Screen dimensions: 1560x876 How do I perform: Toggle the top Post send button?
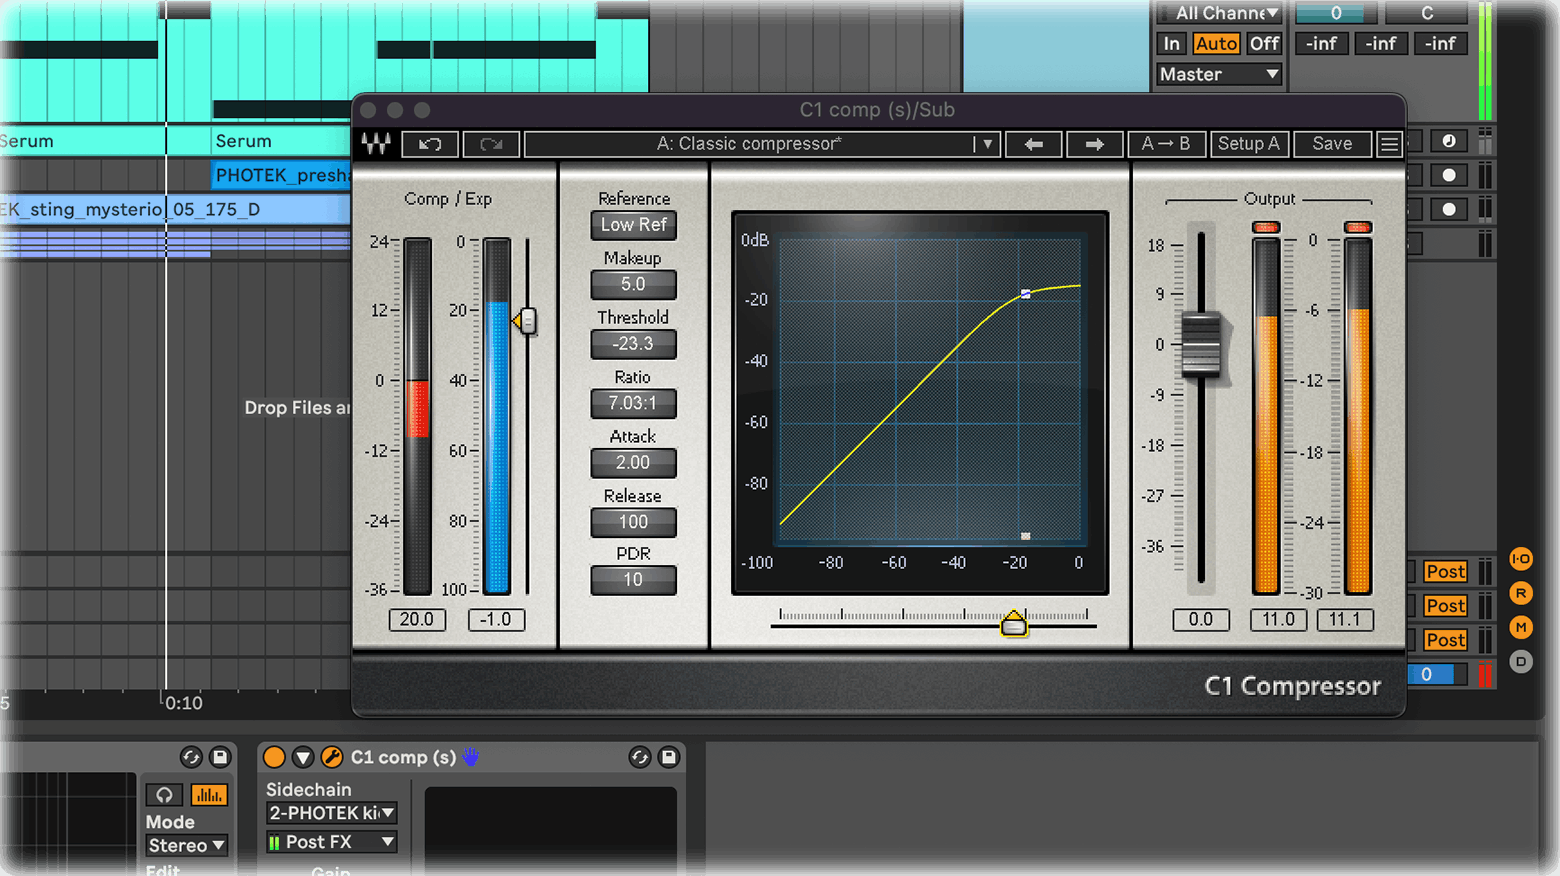pyautogui.click(x=1445, y=572)
